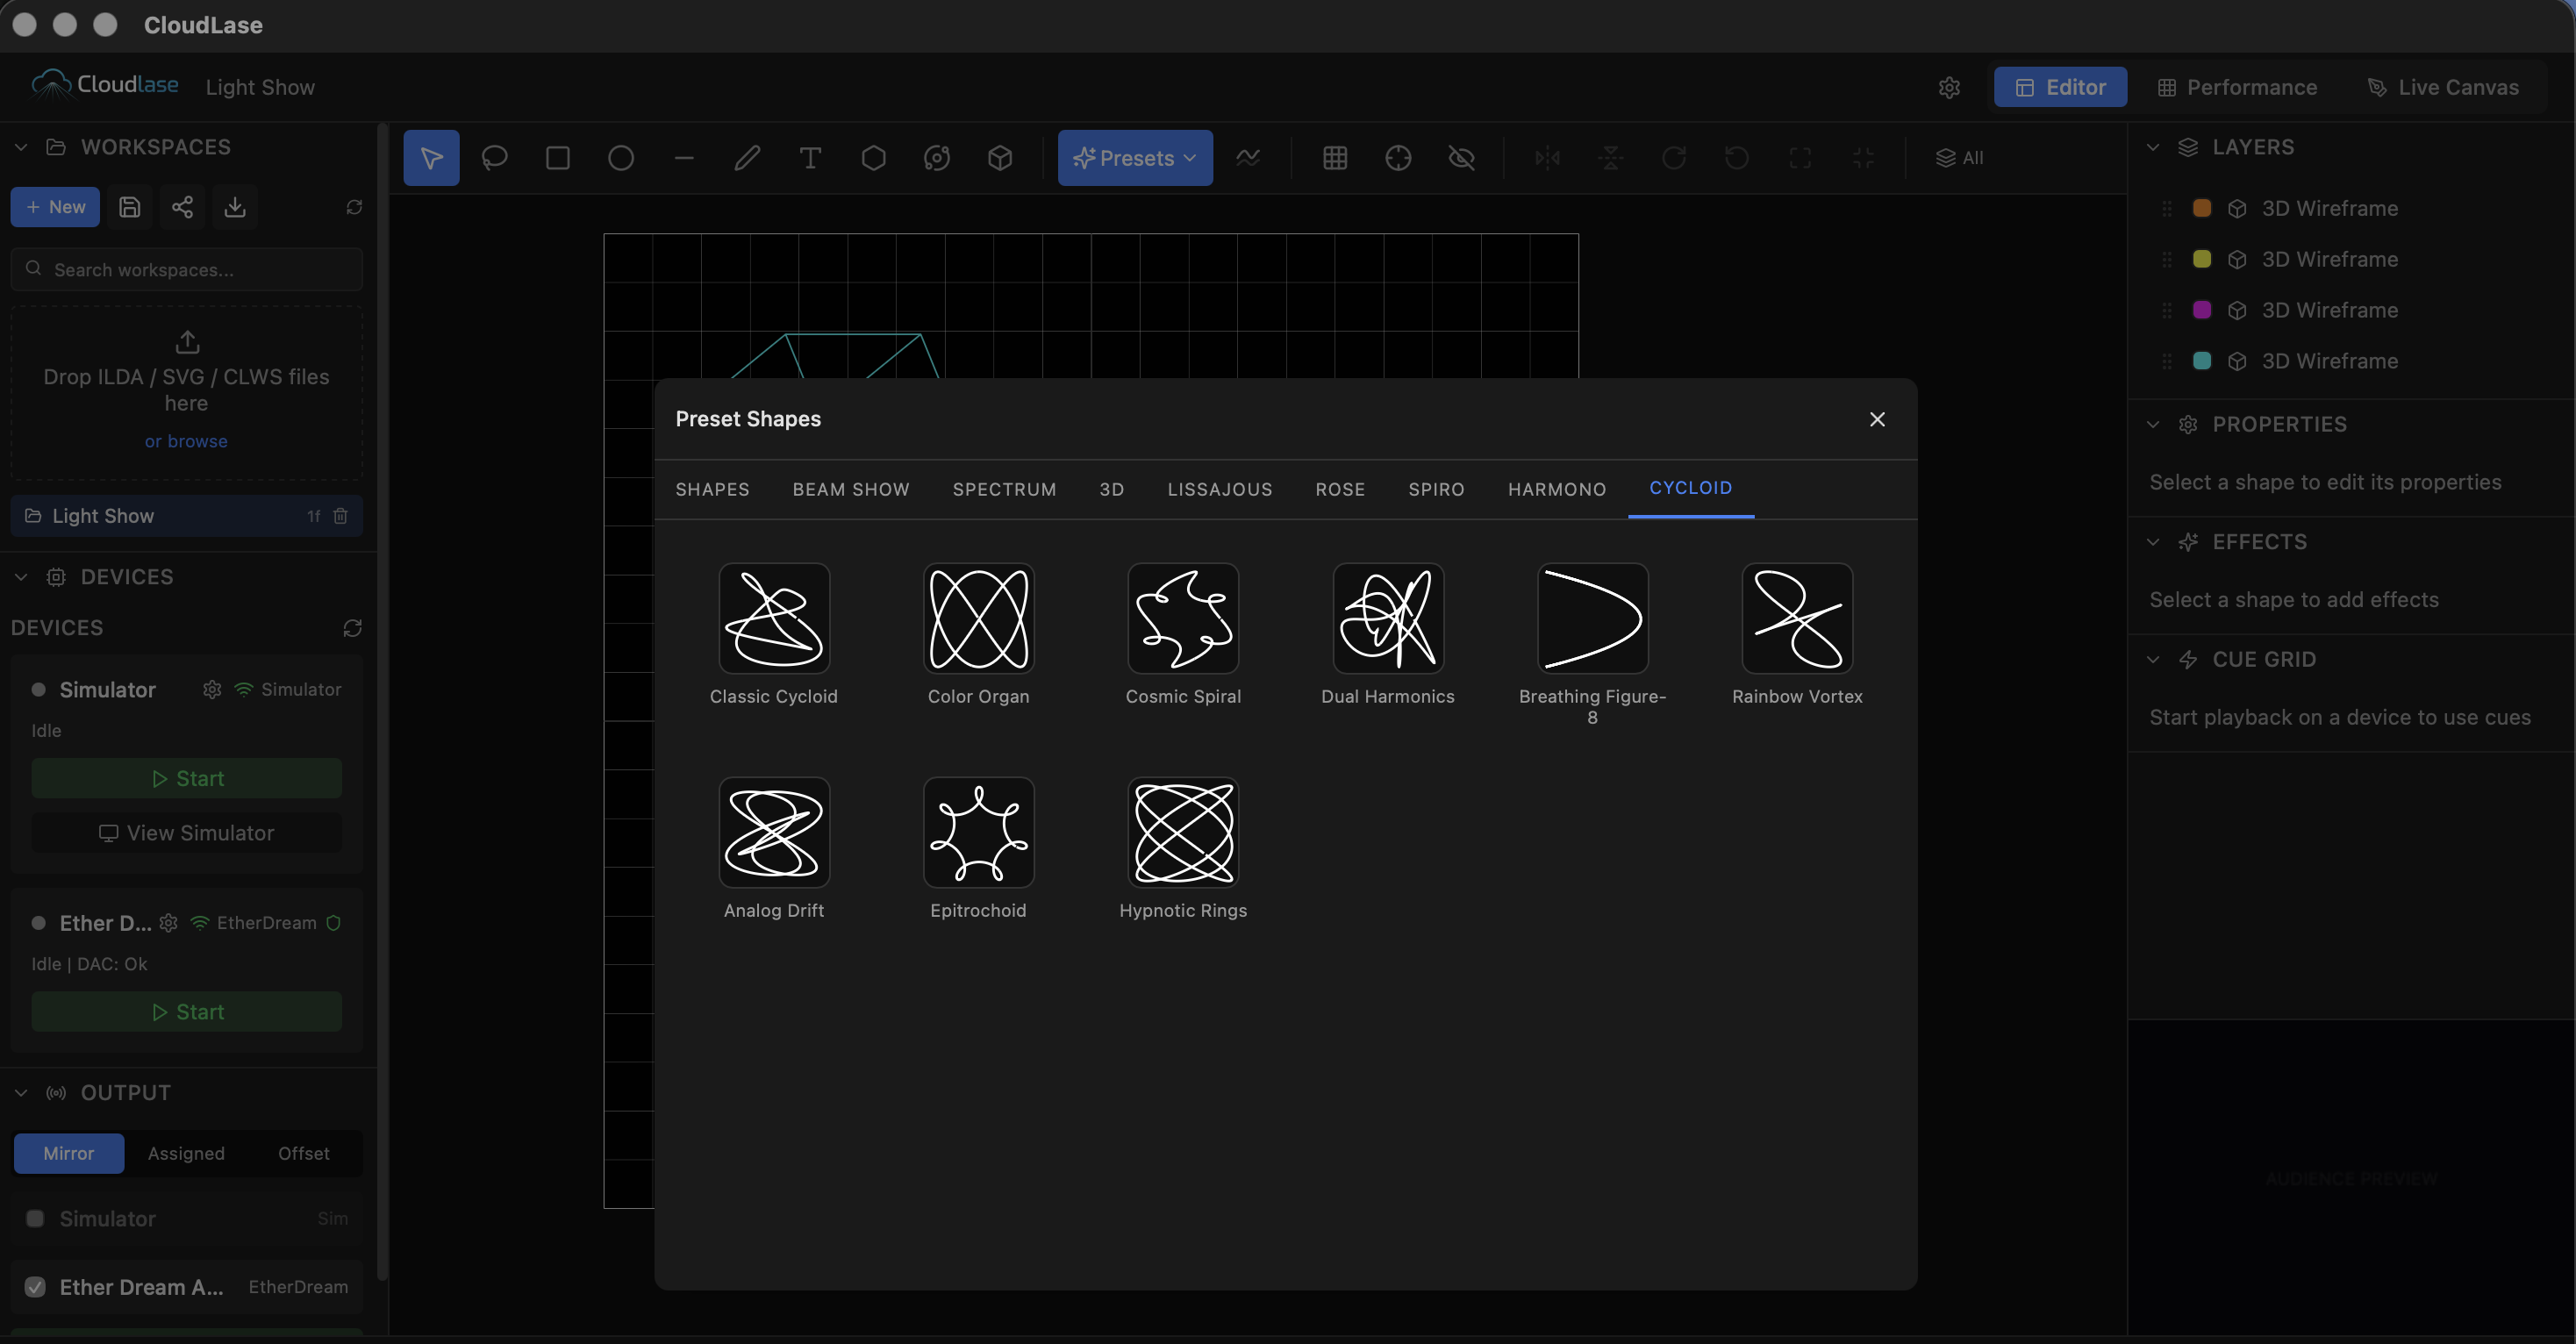Open the 3D cube shape tool
2576x1344 pixels.
[x=1000, y=157]
